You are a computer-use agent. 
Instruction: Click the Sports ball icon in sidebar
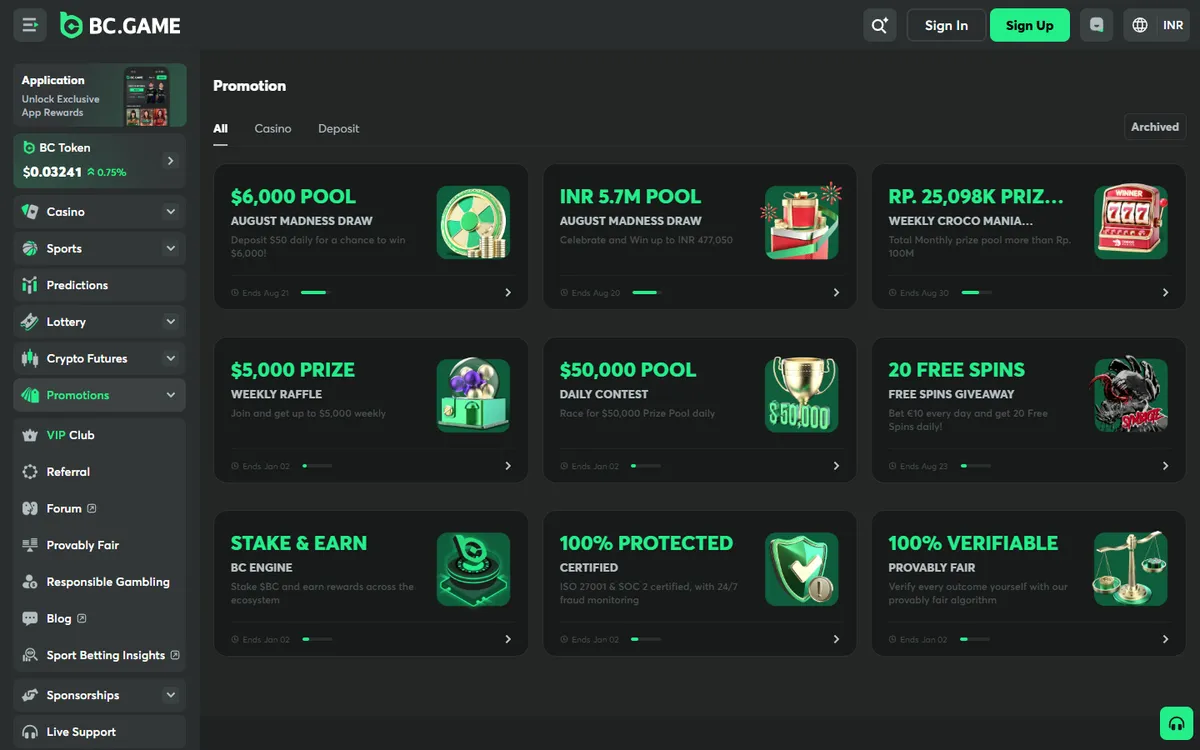[x=29, y=248]
